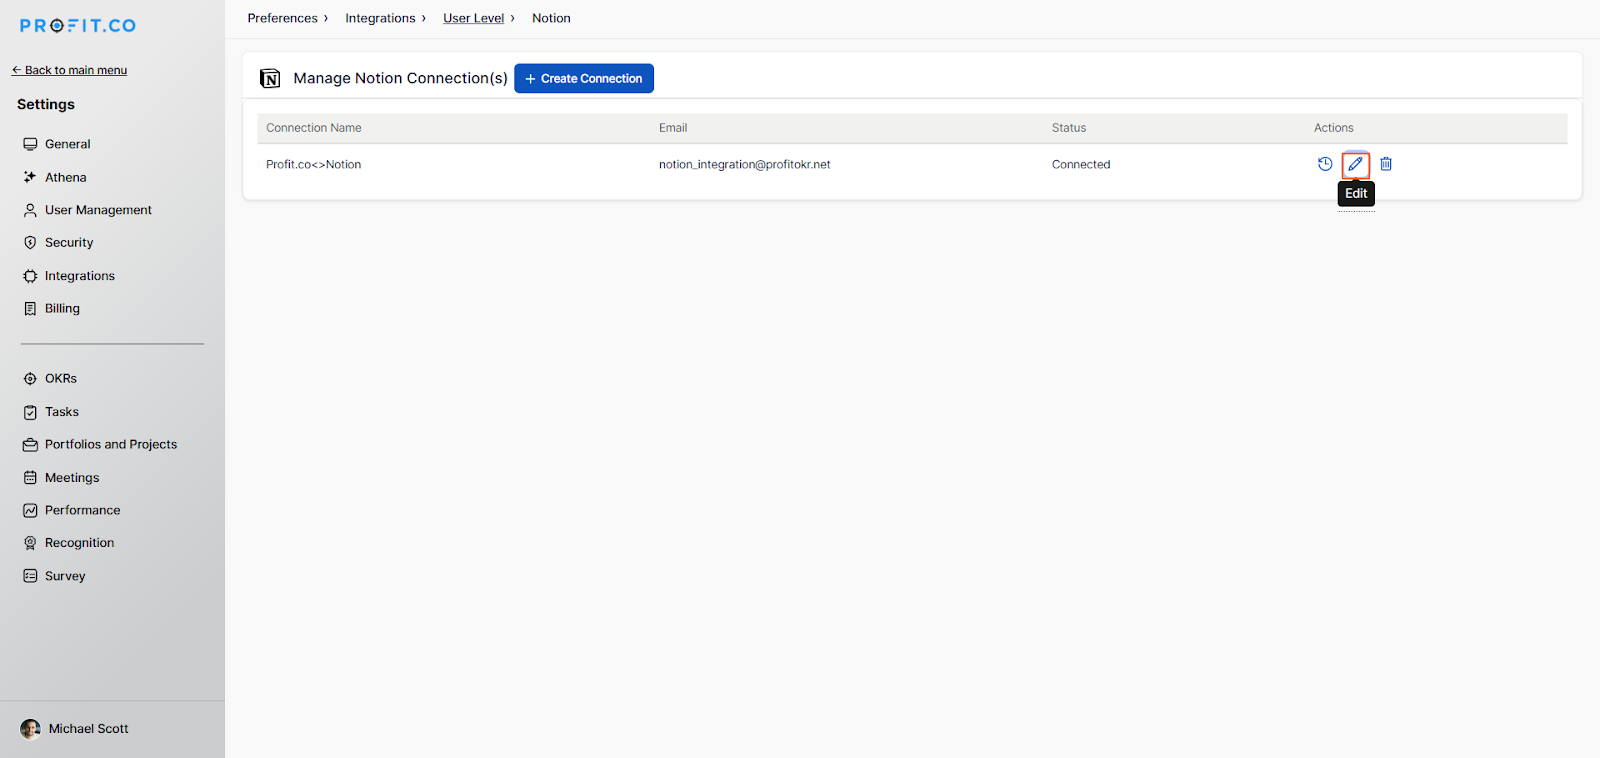Click the Connection Name column header

pyautogui.click(x=314, y=128)
